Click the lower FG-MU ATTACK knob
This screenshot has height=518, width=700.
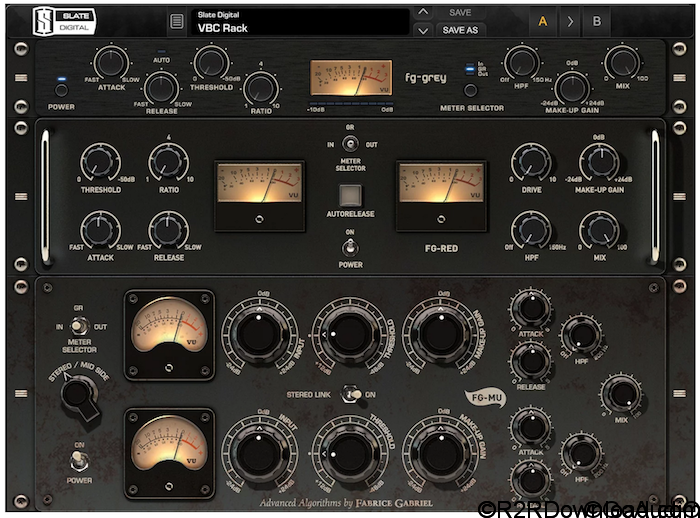(x=531, y=426)
